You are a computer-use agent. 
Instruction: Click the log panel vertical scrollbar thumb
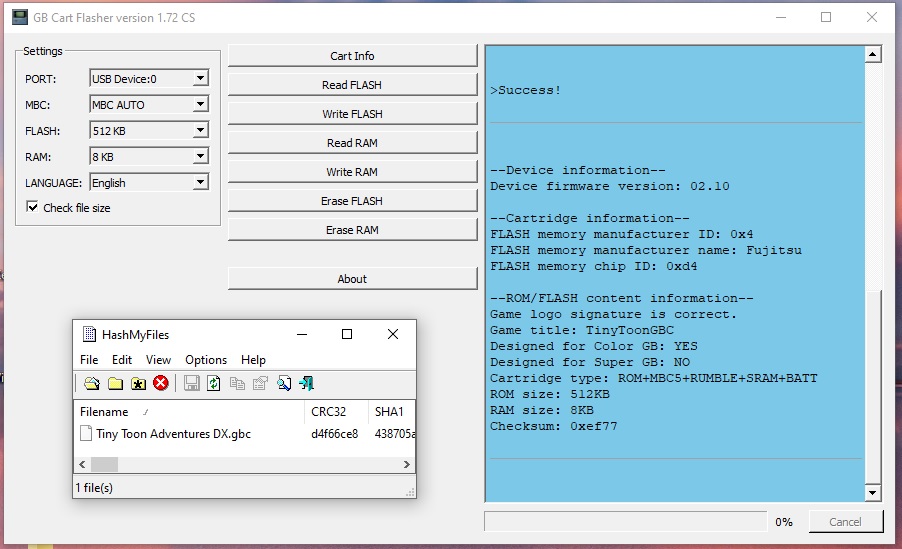click(873, 387)
